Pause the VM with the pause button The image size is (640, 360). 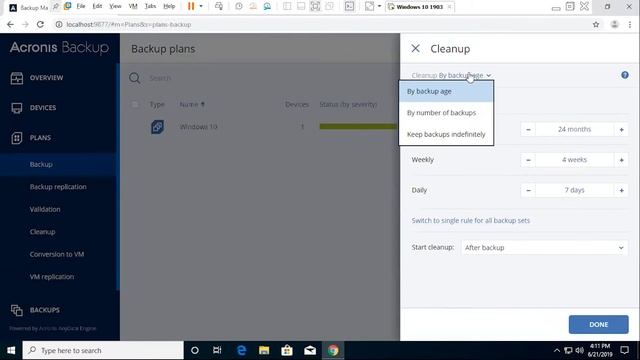pos(191,7)
